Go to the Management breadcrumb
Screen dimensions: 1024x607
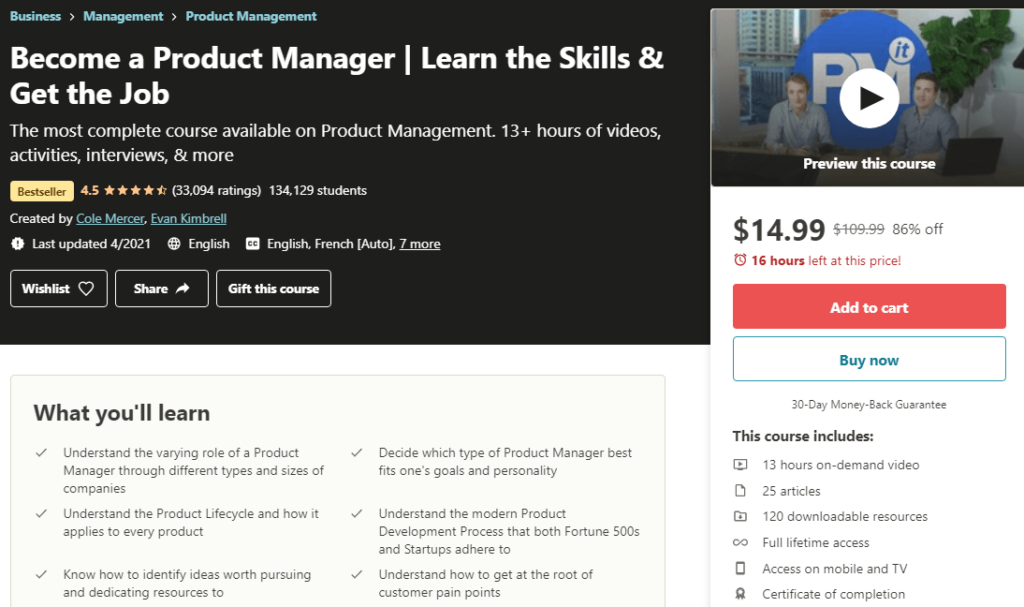tap(123, 16)
